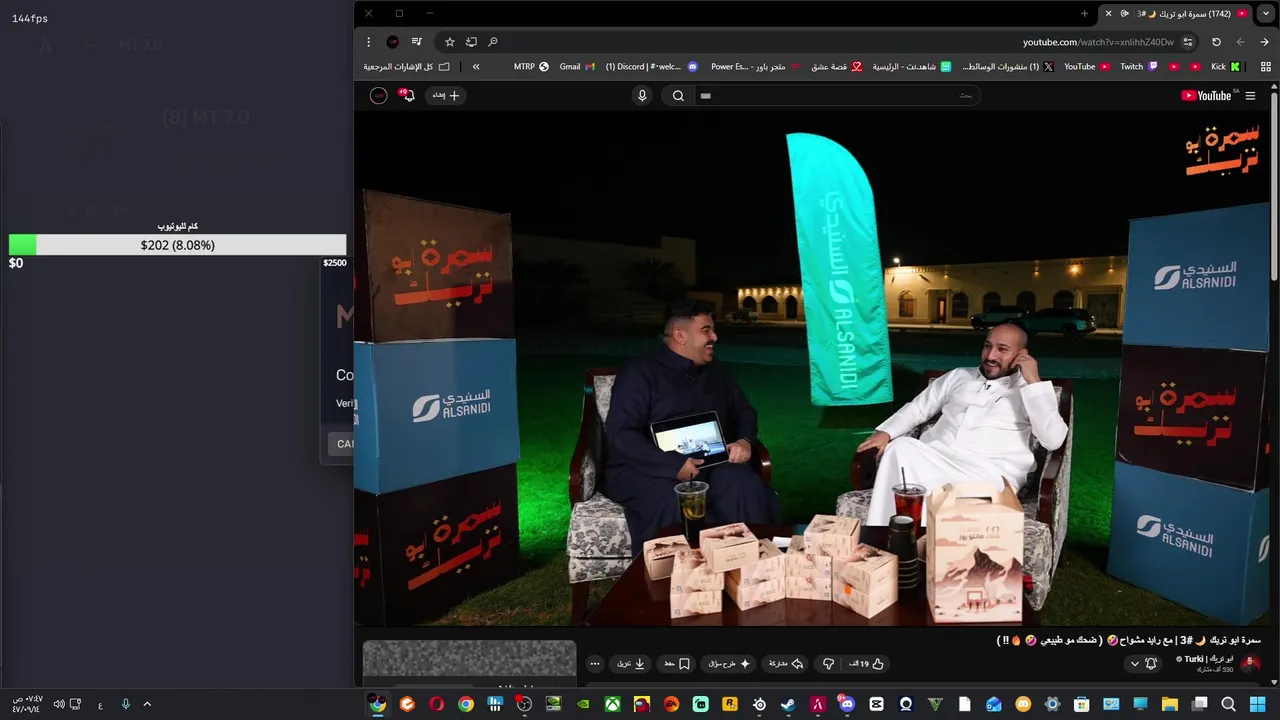Open YouTube notifications bell

pos(407,96)
